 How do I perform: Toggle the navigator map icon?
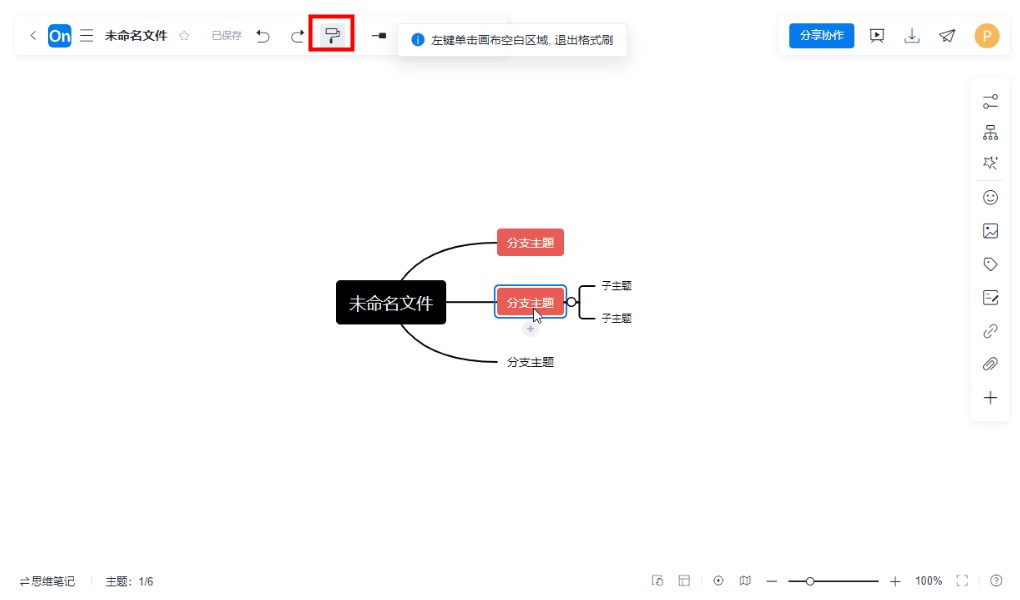click(x=745, y=581)
